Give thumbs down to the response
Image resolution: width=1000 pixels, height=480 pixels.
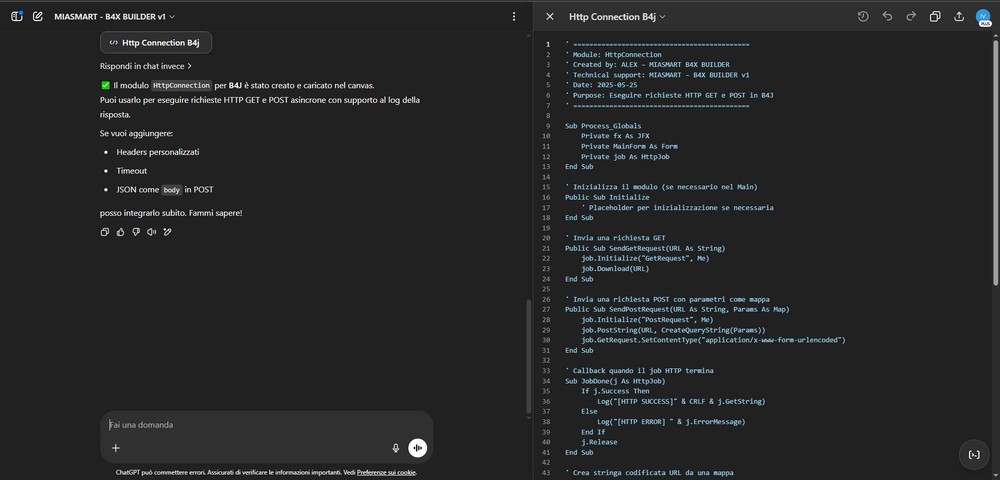[136, 232]
